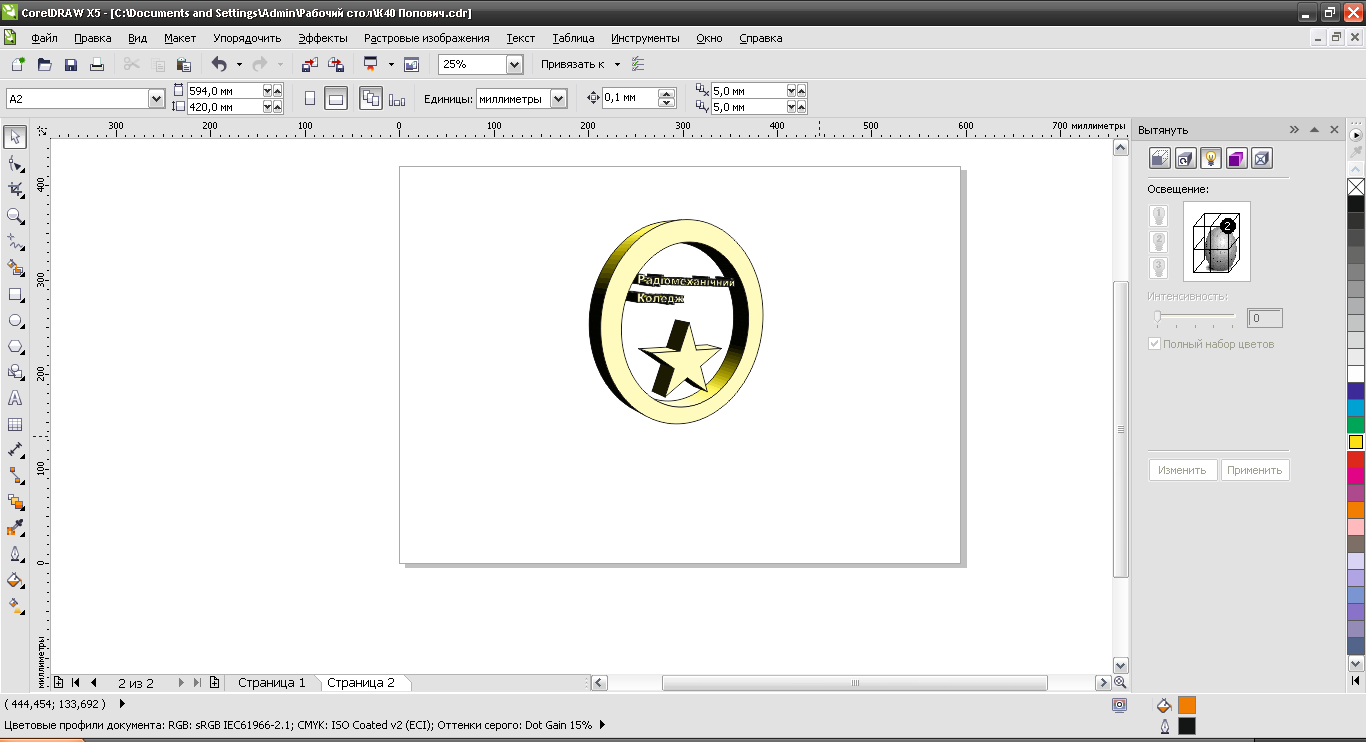The height and width of the screenshot is (742, 1366).
Task: Toggle landscape page orientation
Action: click(x=336, y=99)
